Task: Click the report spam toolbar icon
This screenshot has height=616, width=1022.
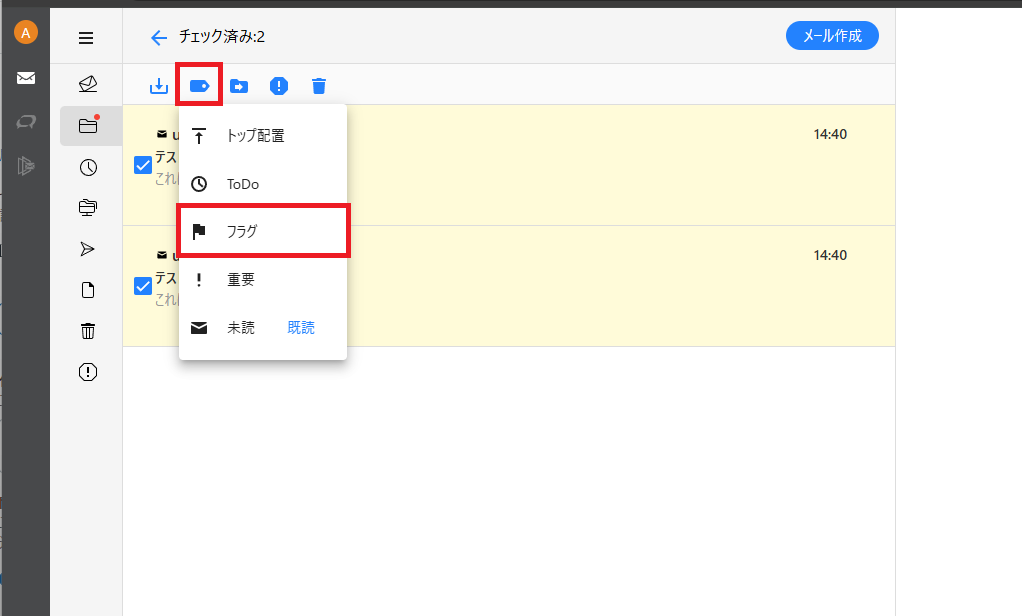Action: point(279,85)
